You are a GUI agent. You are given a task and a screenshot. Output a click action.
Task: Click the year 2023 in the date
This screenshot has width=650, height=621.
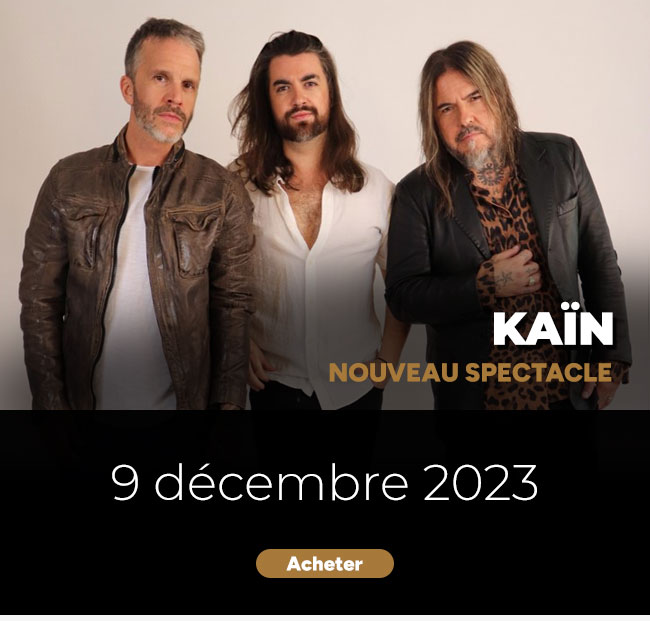click(x=480, y=483)
